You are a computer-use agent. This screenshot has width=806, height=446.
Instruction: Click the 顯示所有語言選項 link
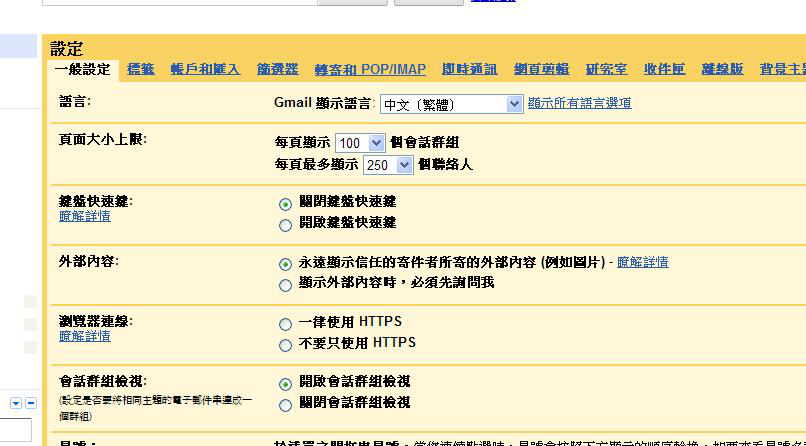point(579,103)
